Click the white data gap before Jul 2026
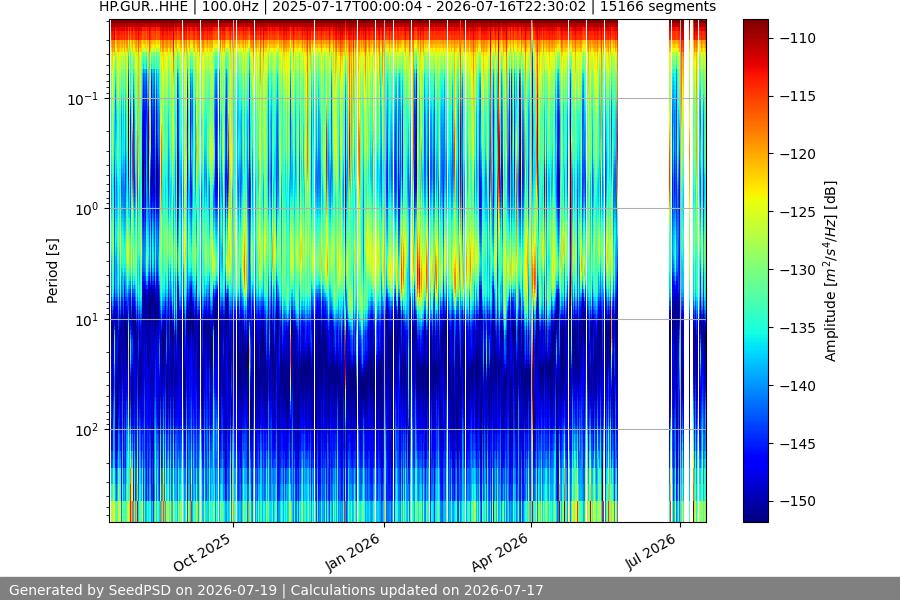The height and width of the screenshot is (600, 900). pos(643,271)
